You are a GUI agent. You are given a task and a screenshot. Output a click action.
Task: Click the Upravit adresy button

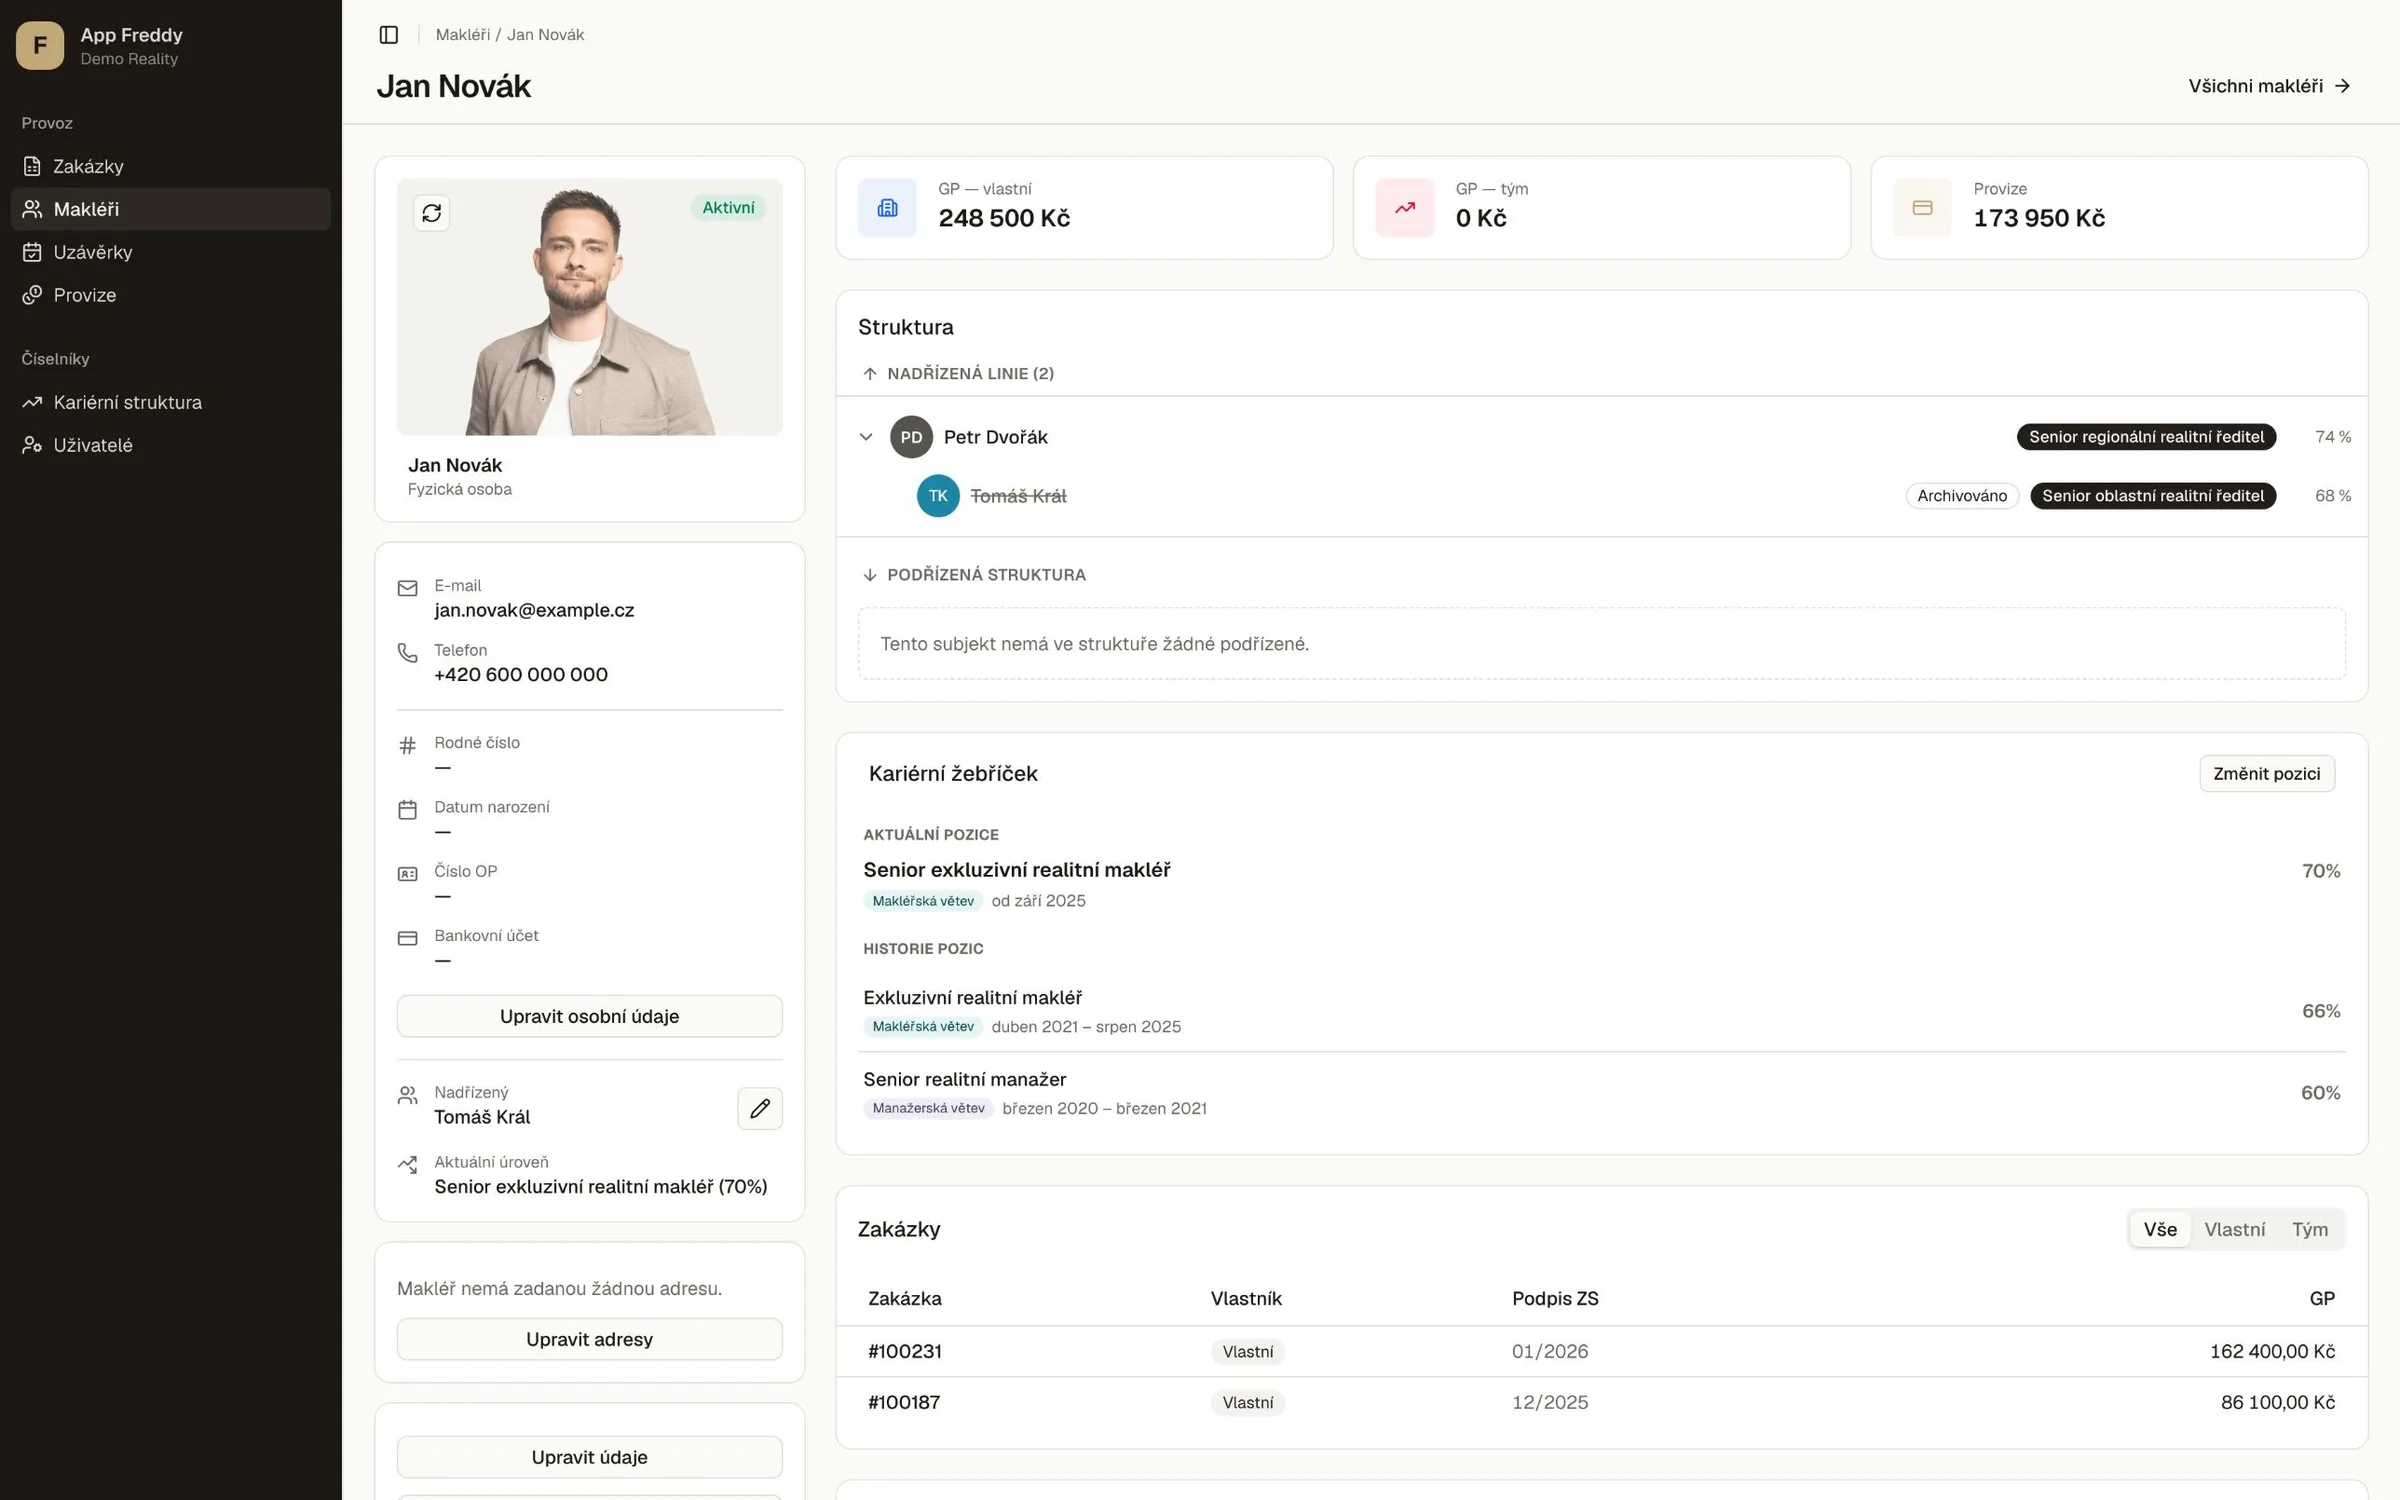coord(589,1339)
